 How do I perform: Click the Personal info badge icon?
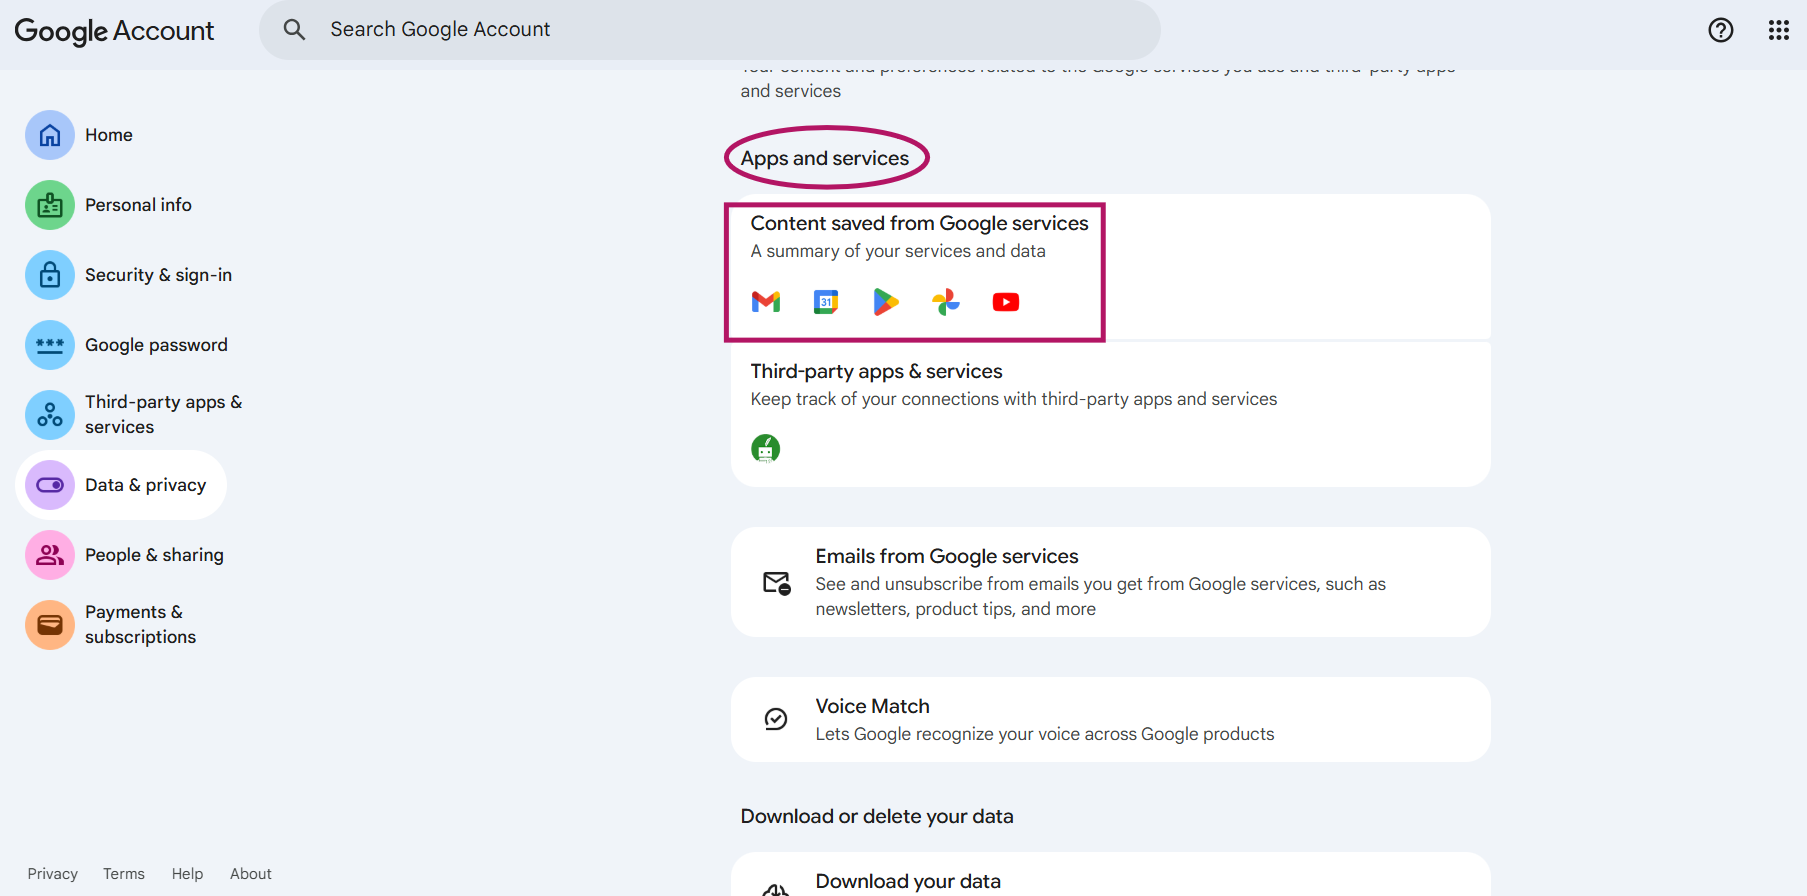coord(50,205)
